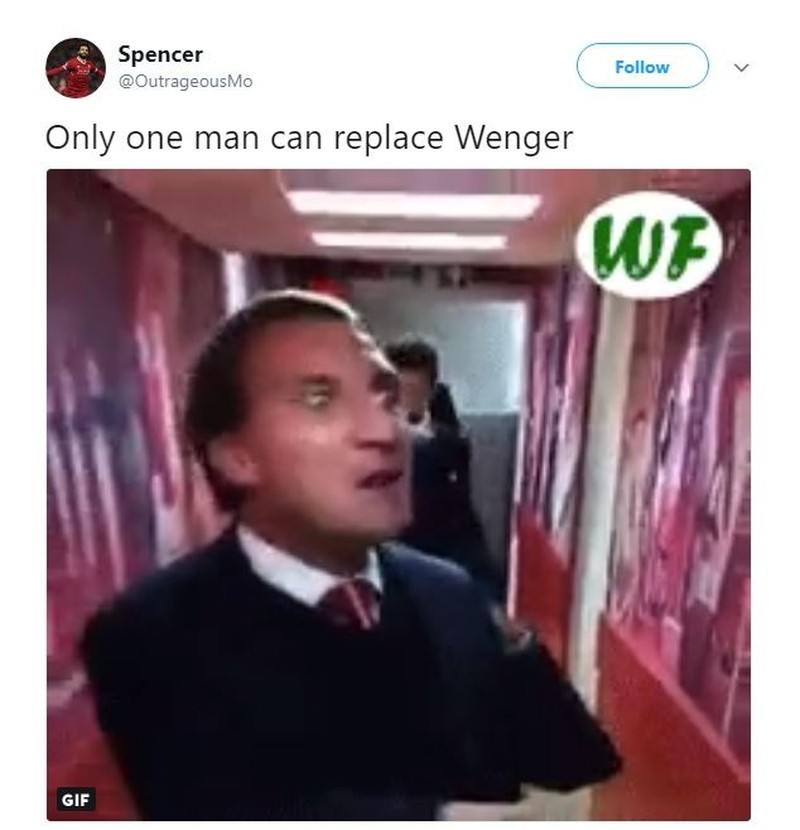The image size is (800, 830).
Task: Open the Spencer display name link
Action: (160, 54)
